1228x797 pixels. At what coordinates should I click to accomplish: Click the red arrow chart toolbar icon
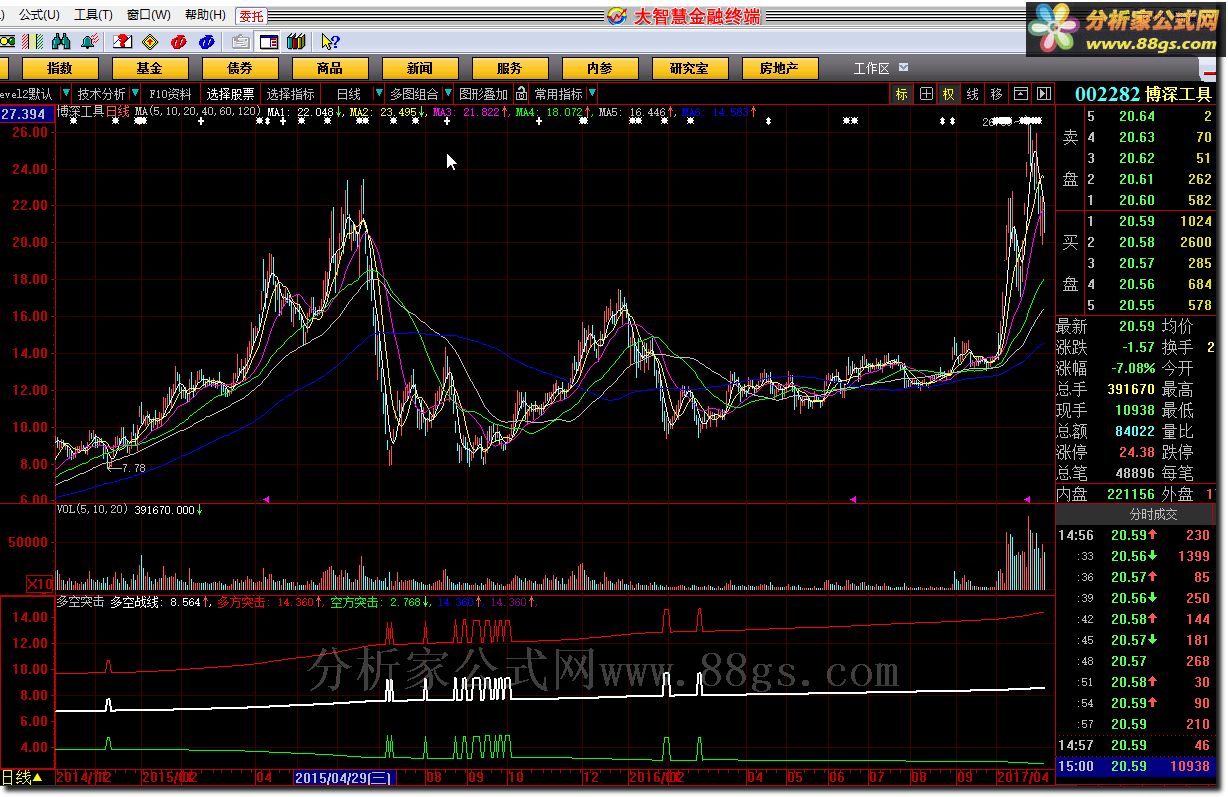123,42
